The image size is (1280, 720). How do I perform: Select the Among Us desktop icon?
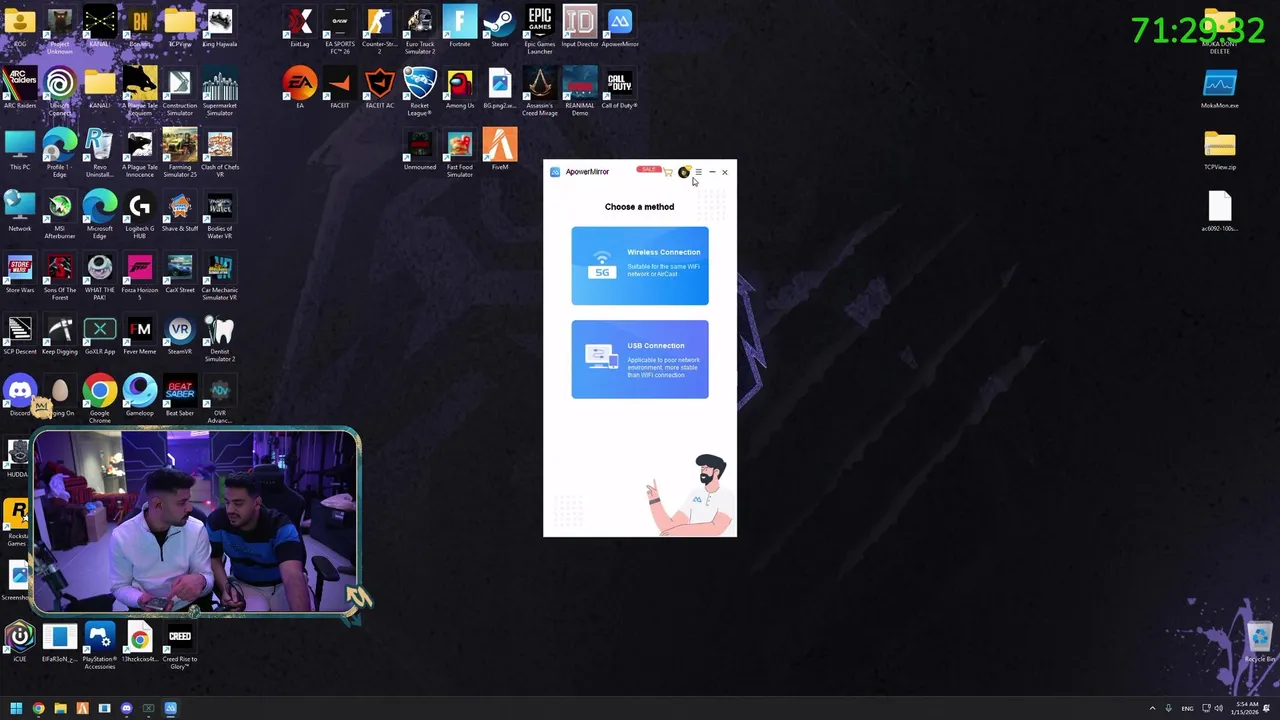[x=460, y=89]
